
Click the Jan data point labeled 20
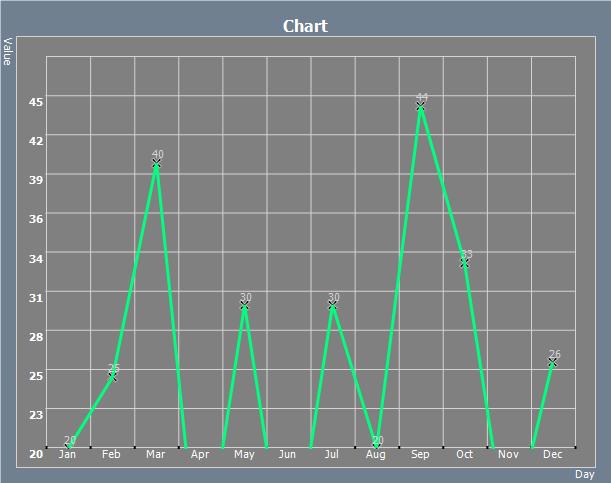tap(69, 446)
